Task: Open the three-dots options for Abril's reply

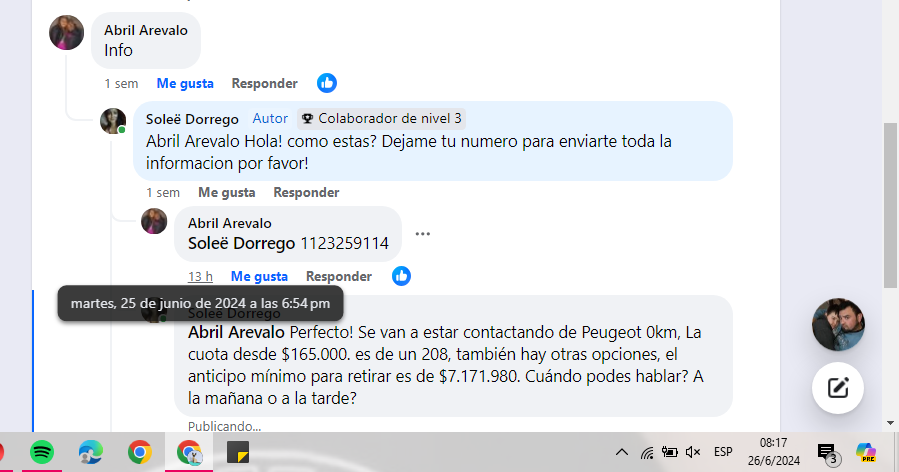Action: (423, 234)
